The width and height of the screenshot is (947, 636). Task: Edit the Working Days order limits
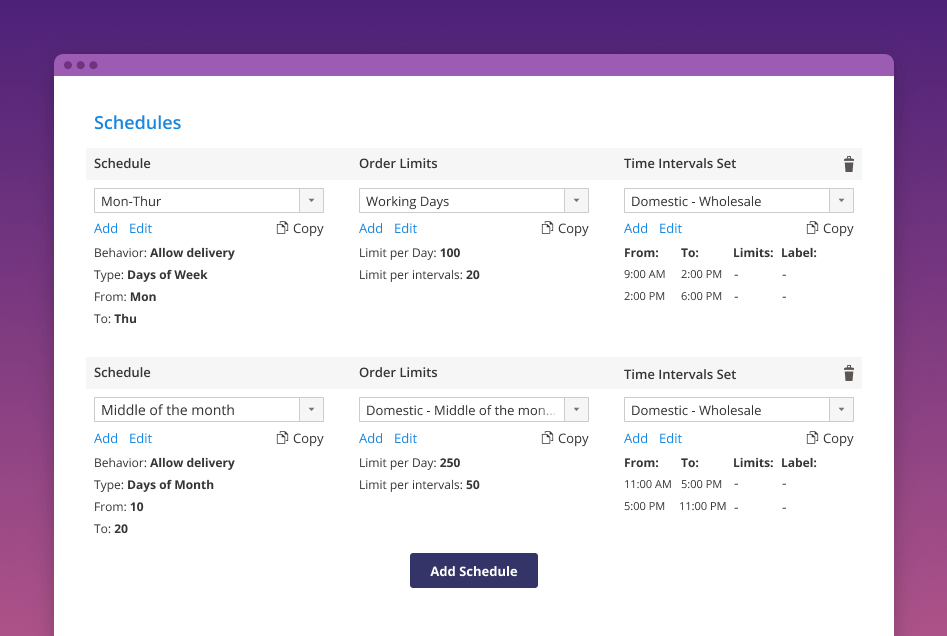(406, 228)
